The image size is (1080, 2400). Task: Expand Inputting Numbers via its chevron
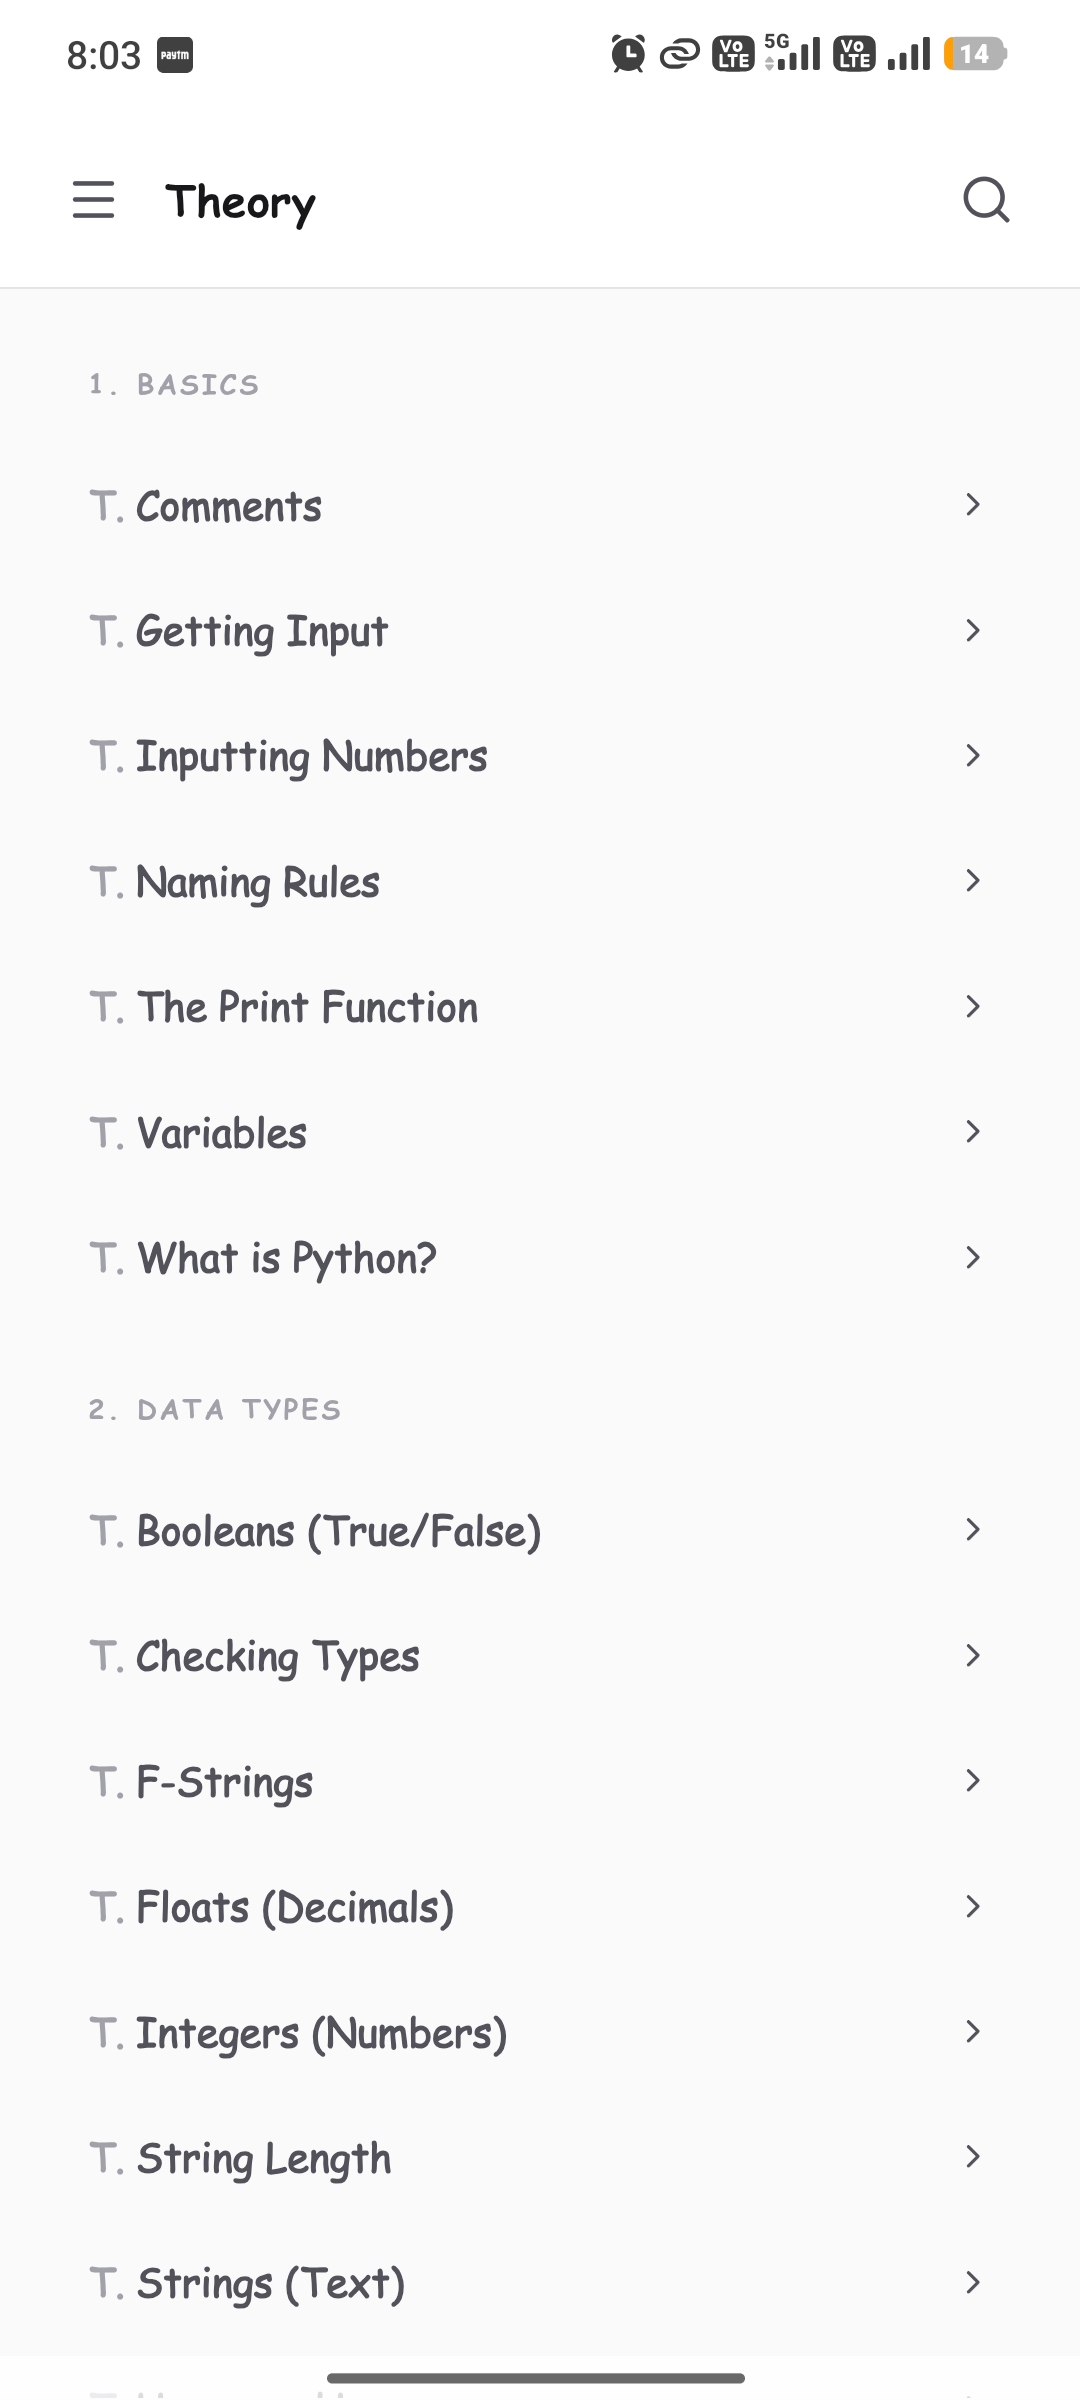(972, 756)
